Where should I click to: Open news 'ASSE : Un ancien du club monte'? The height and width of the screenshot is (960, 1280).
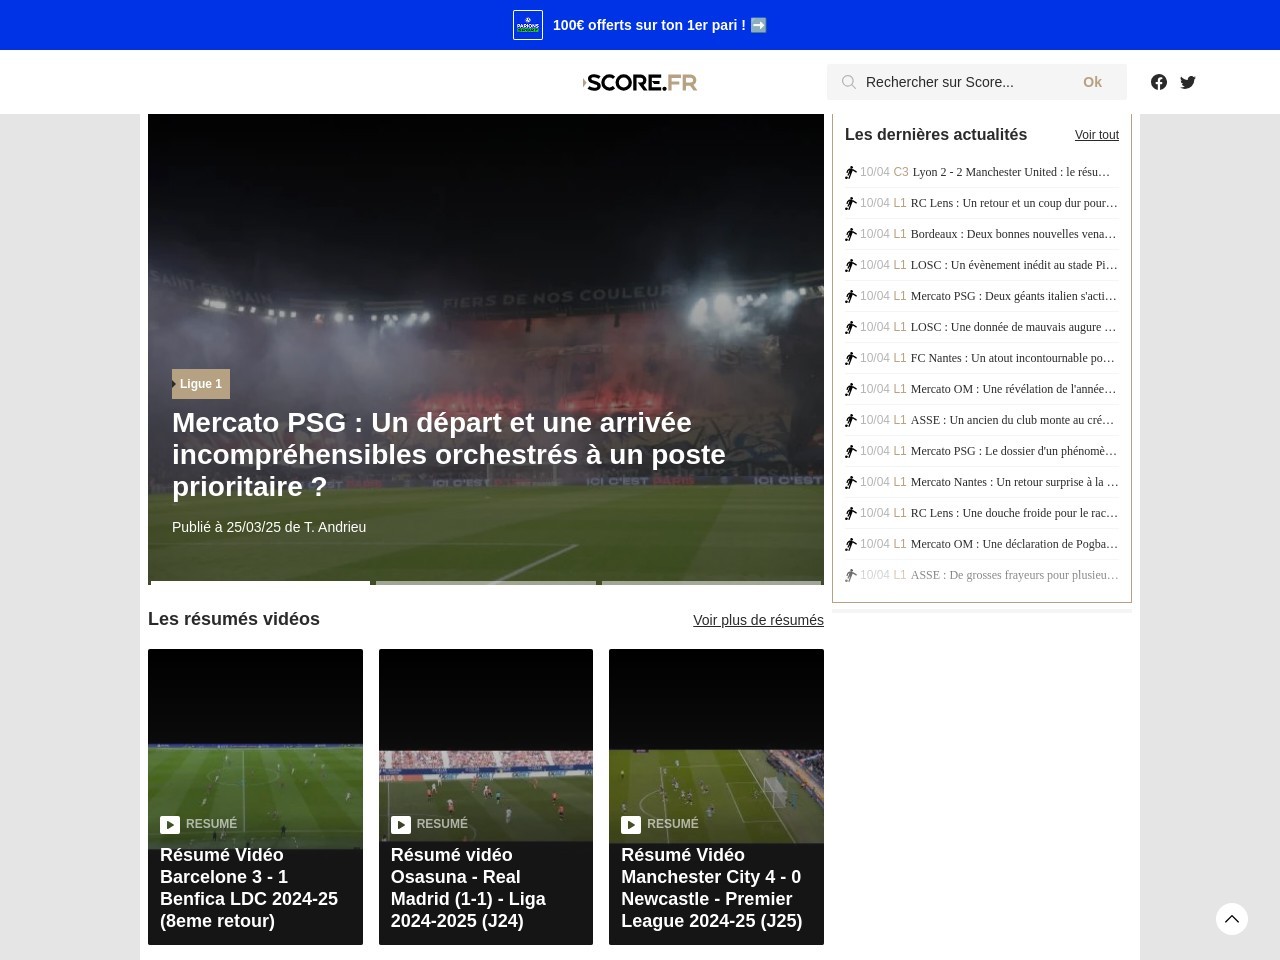pos(1014,420)
